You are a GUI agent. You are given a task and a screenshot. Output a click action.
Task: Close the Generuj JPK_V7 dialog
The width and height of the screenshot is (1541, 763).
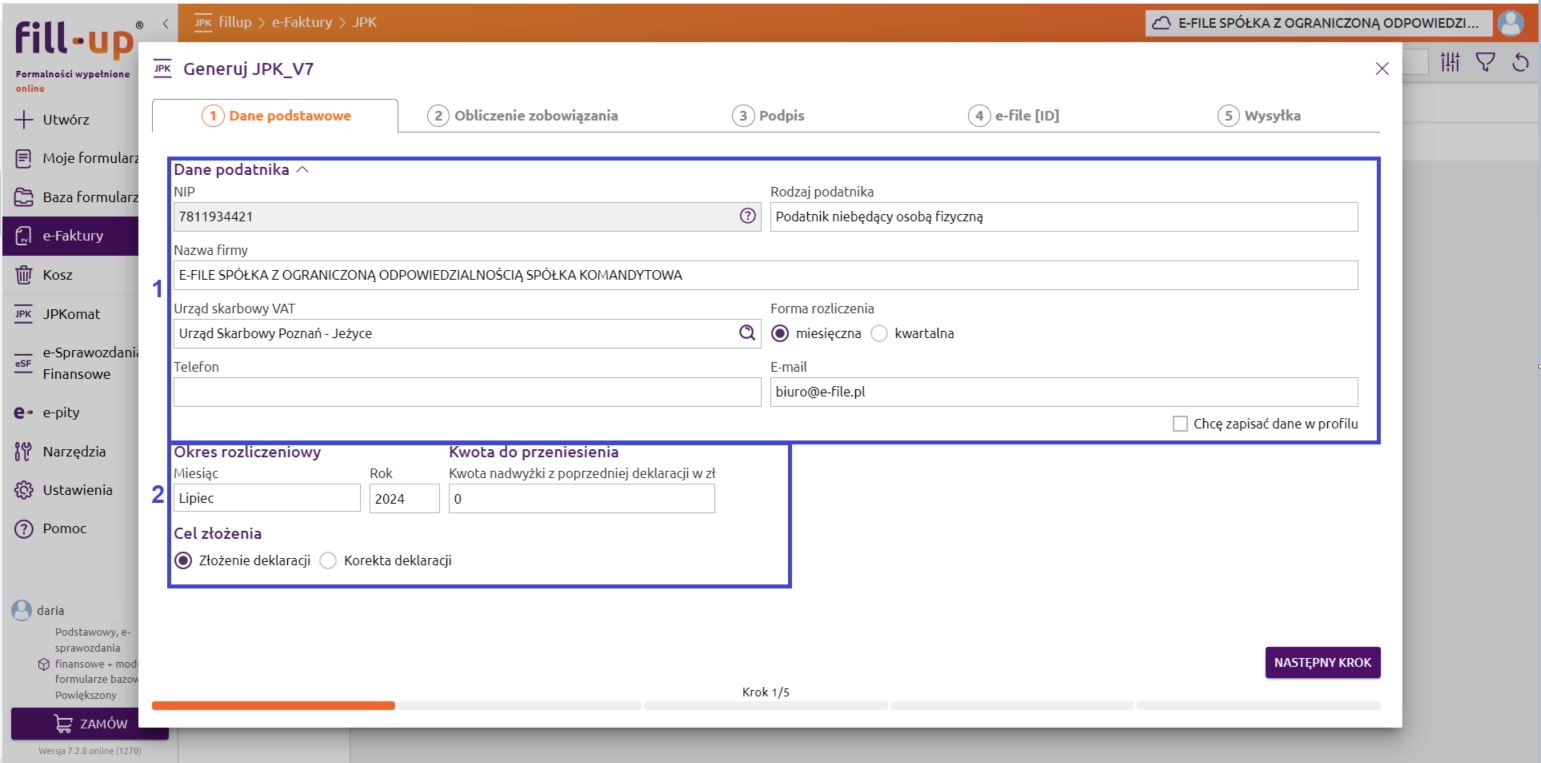pyautogui.click(x=1382, y=68)
